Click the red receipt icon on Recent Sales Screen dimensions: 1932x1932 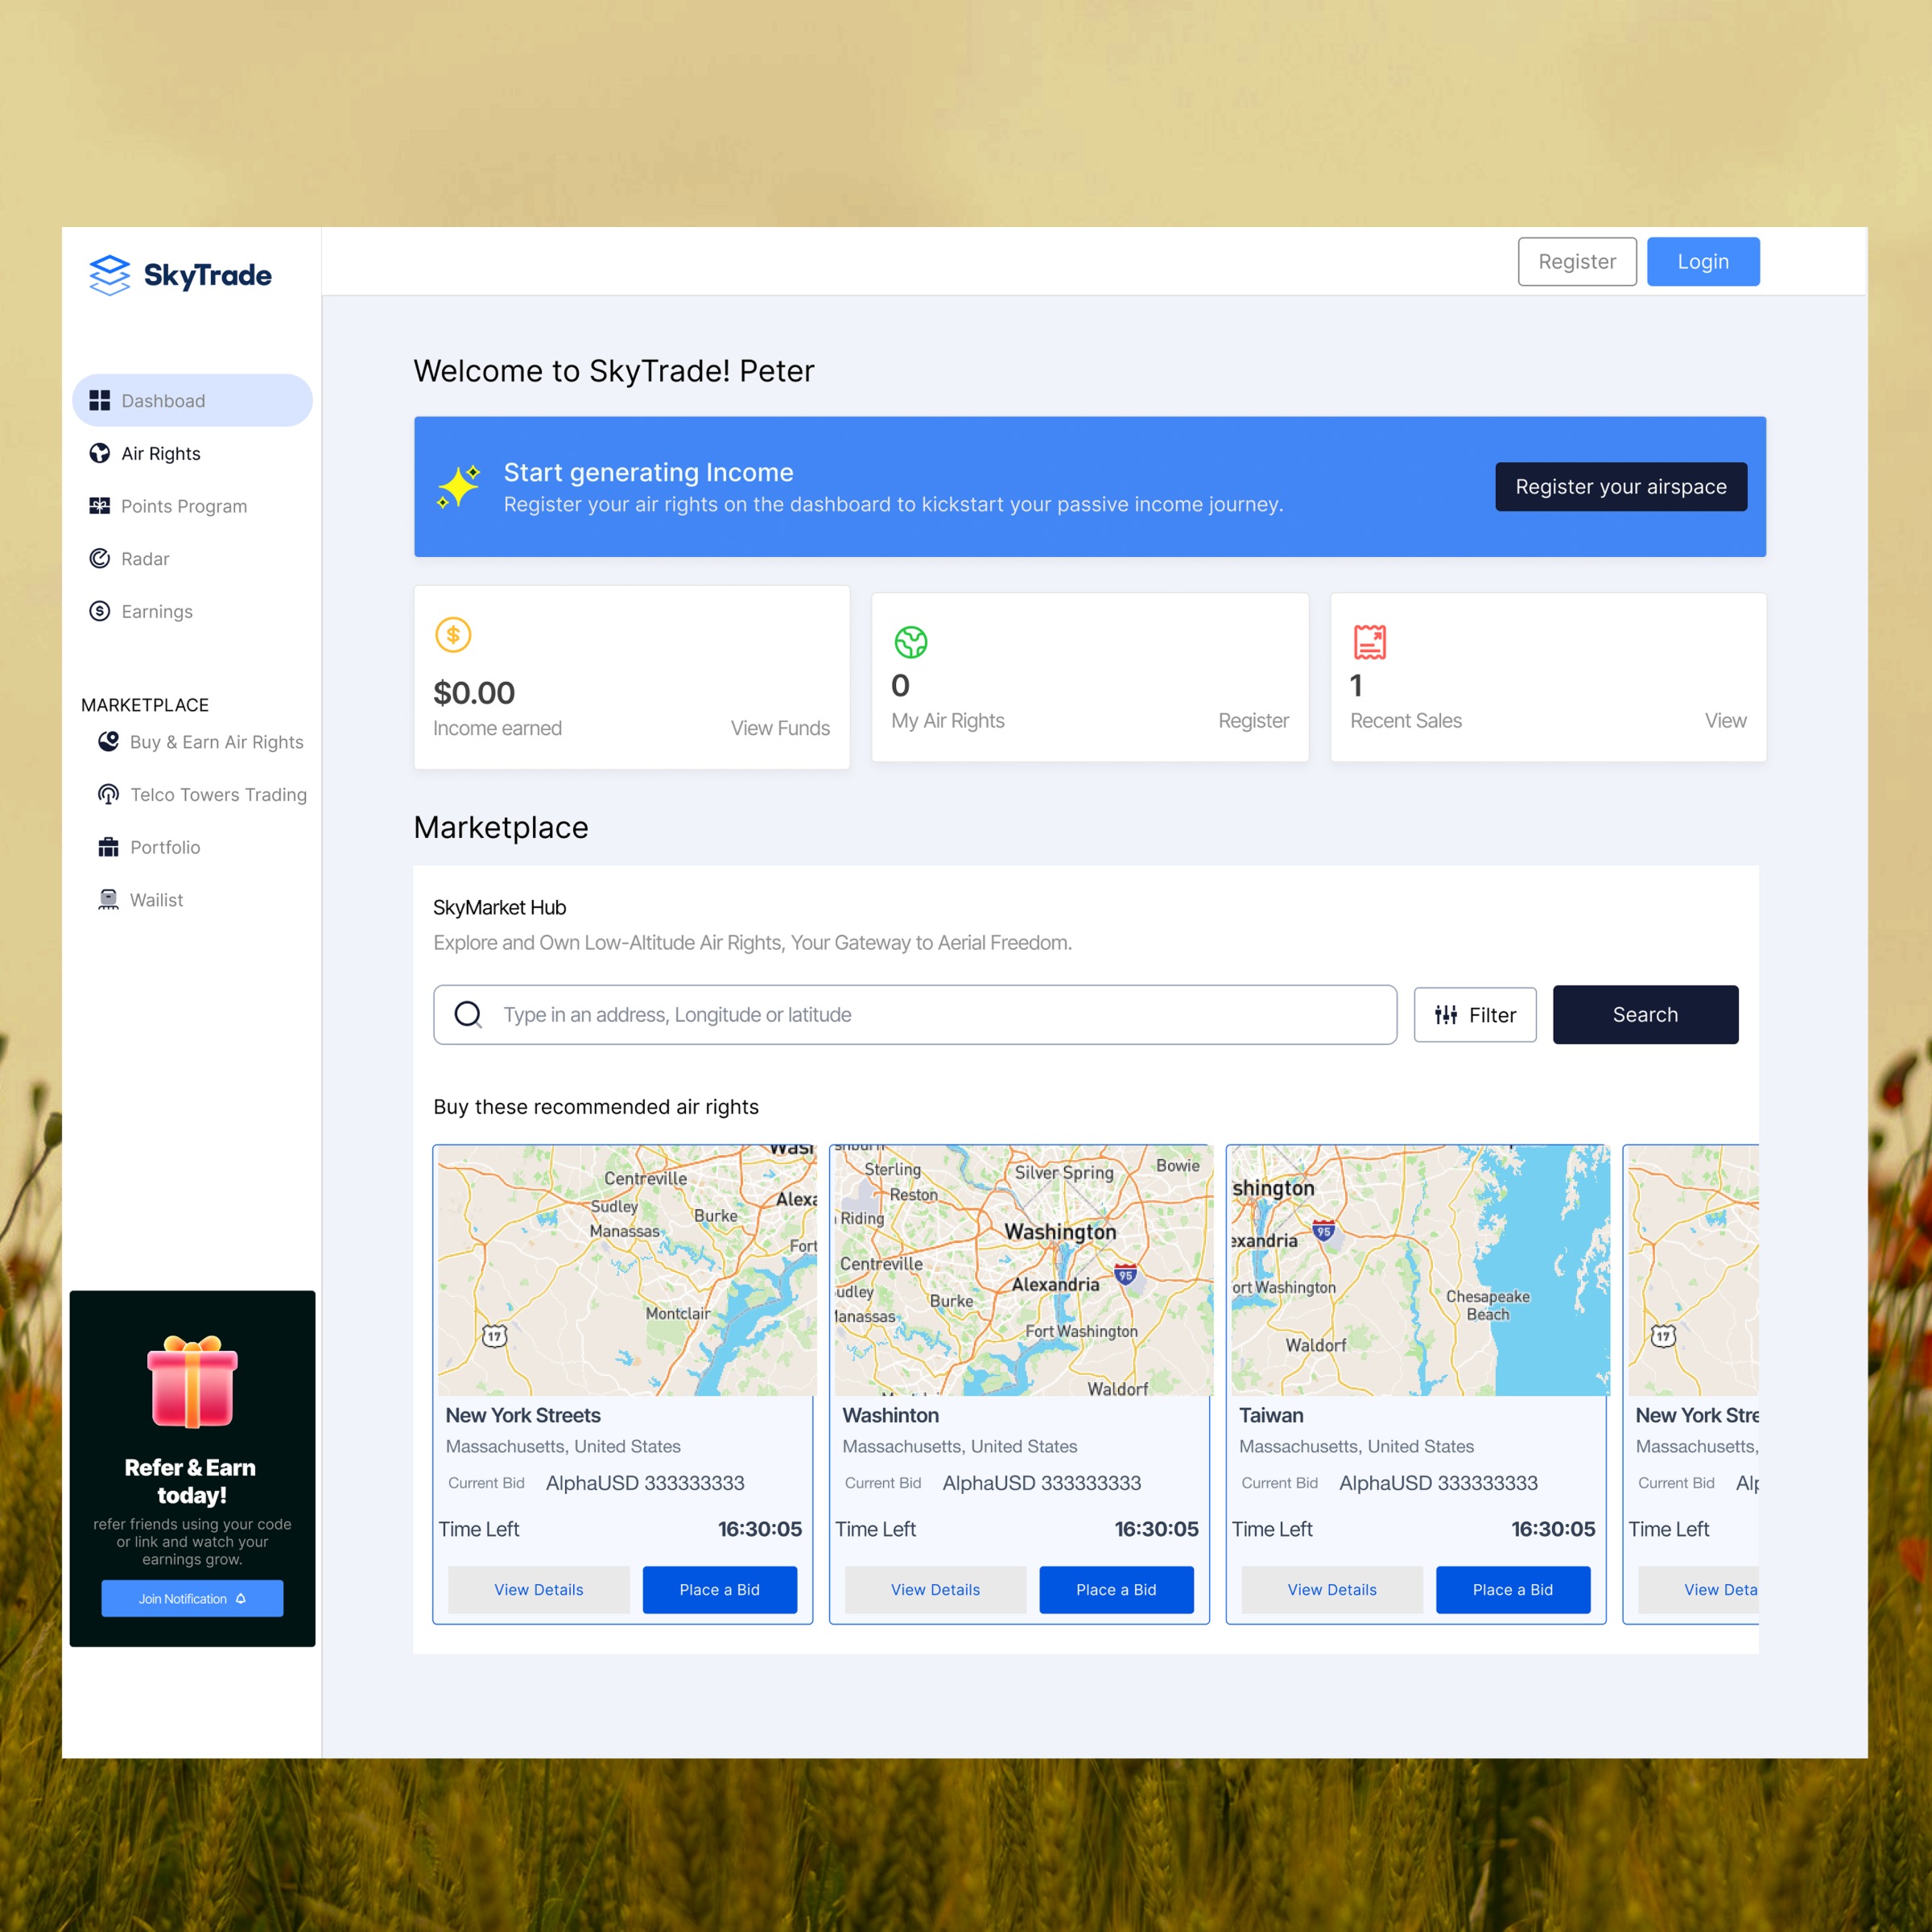point(1369,642)
